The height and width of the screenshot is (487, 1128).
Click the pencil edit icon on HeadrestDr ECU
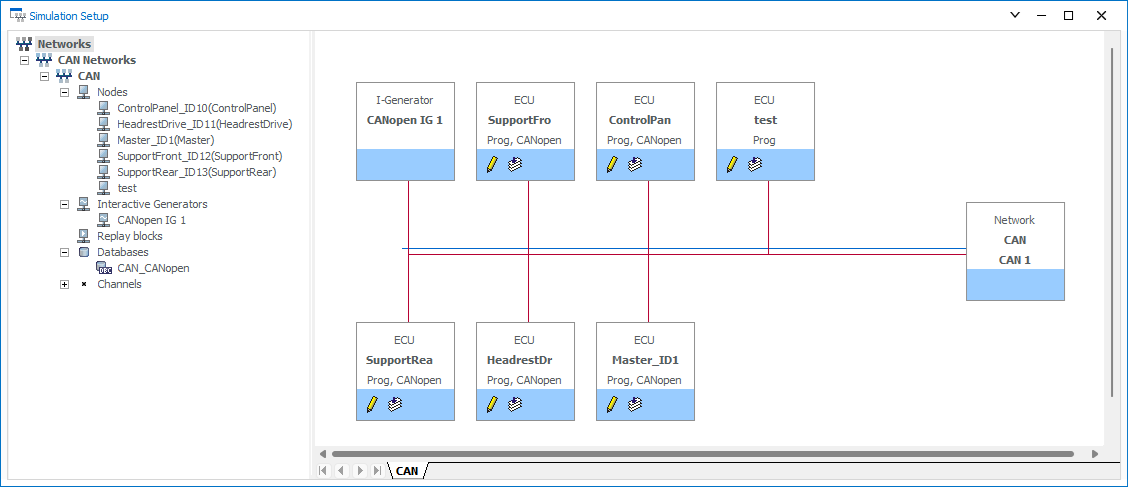tap(491, 404)
